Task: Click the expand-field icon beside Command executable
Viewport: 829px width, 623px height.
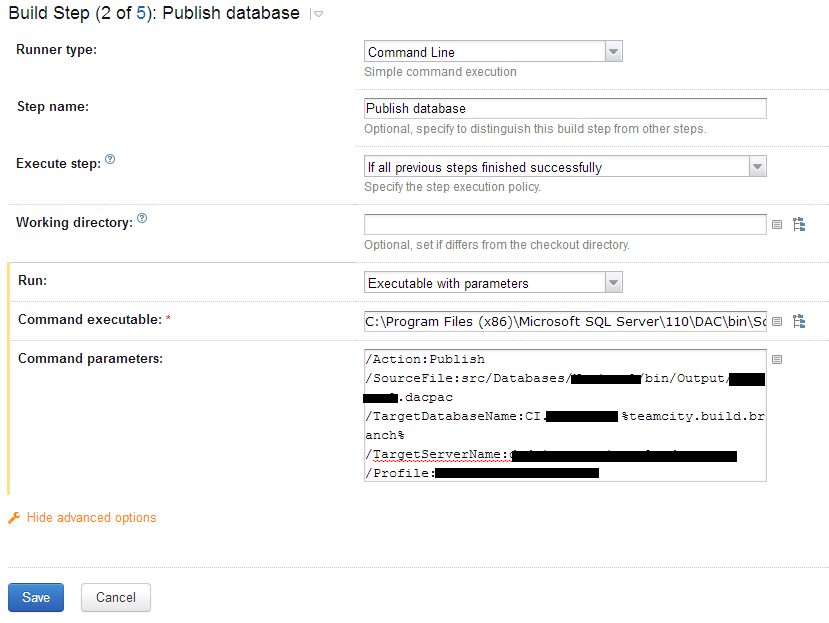Action: coord(777,321)
